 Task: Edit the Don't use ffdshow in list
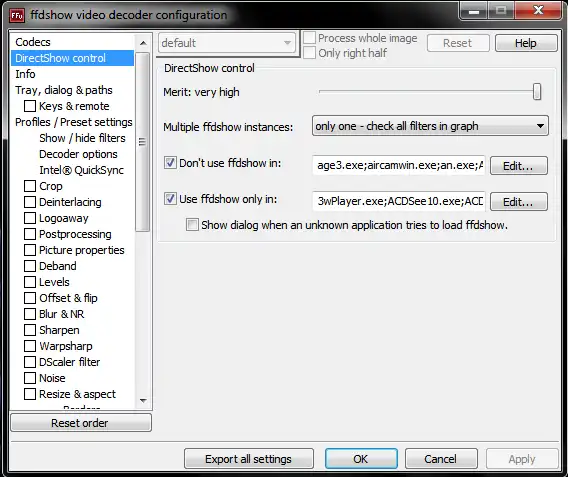click(519, 166)
